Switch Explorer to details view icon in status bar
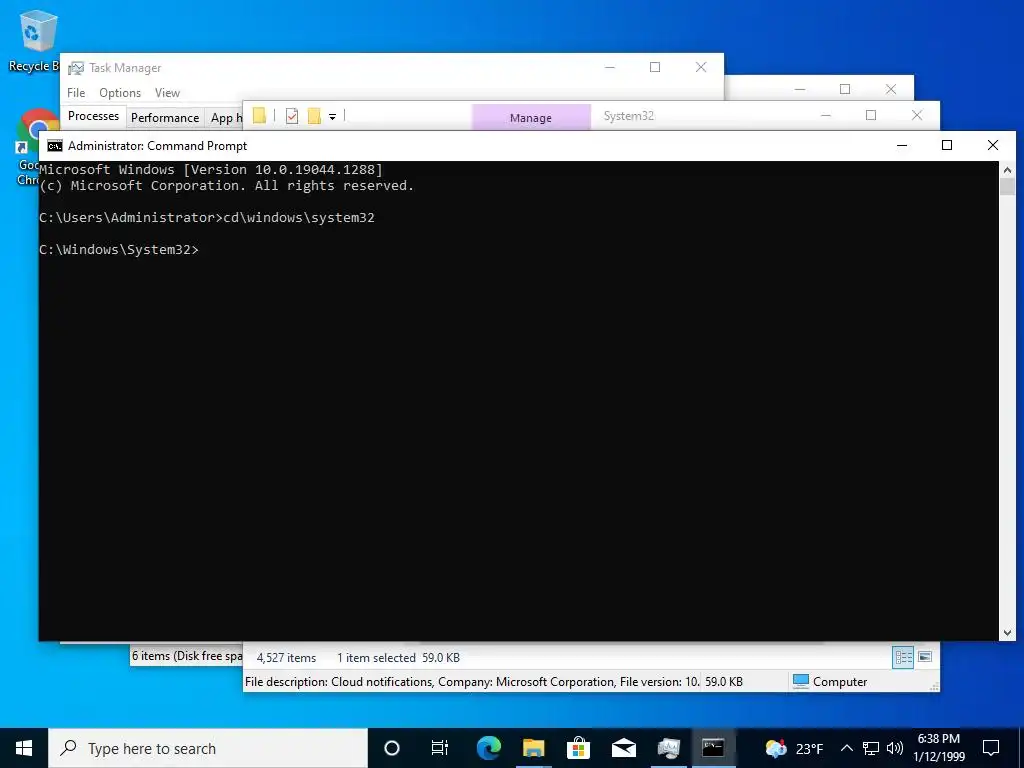 (x=903, y=657)
